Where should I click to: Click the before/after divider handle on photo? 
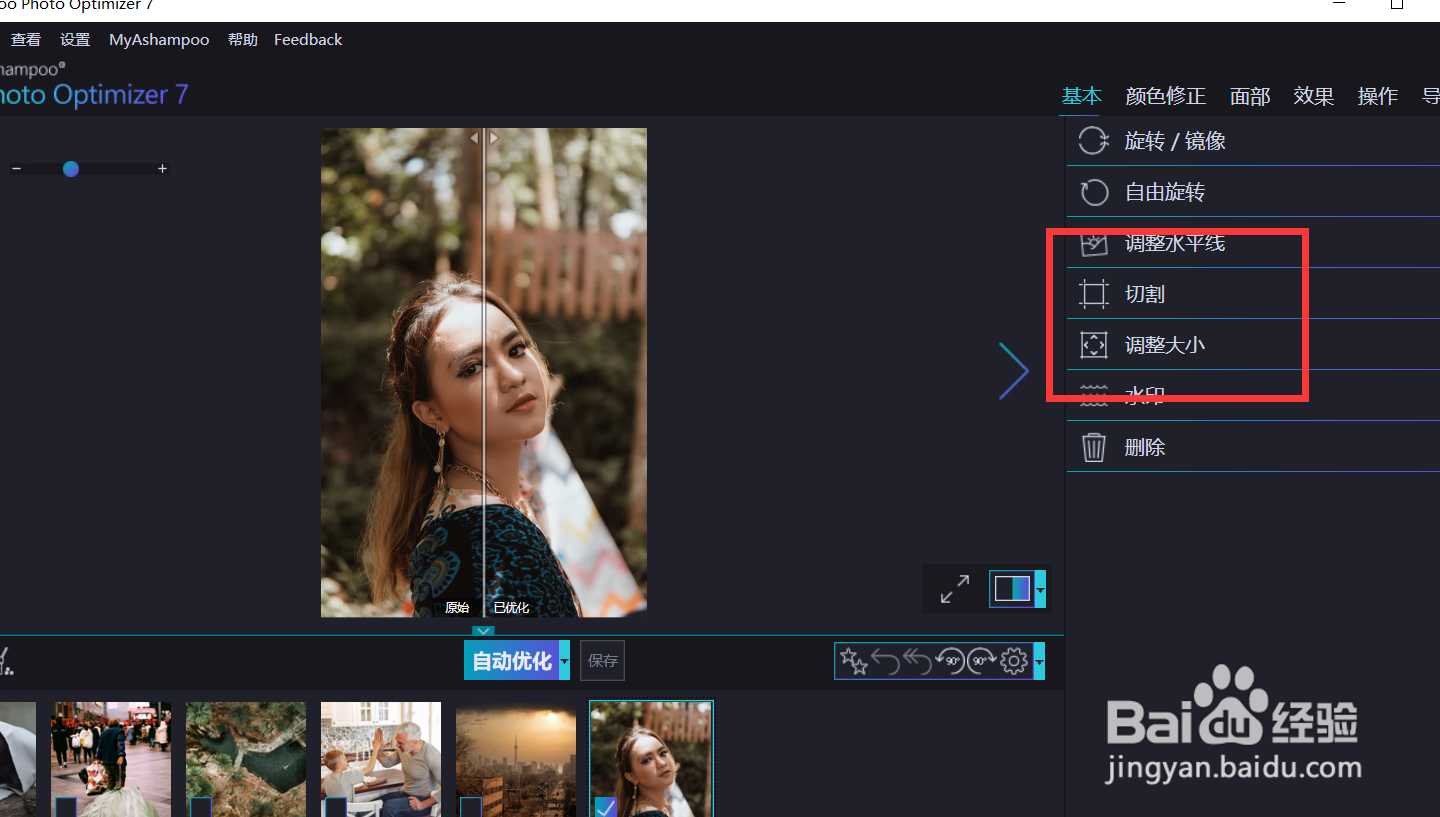[484, 138]
